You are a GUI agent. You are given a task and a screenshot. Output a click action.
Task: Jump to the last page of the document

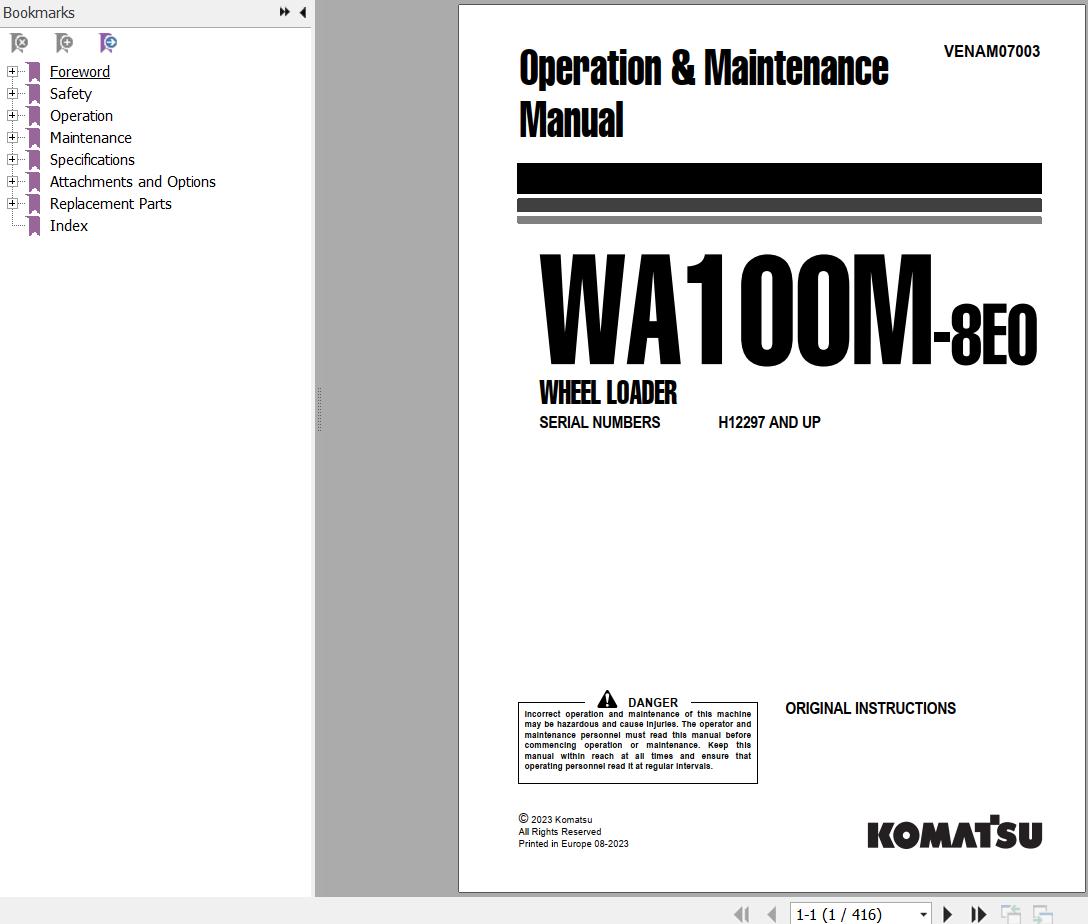(x=978, y=914)
